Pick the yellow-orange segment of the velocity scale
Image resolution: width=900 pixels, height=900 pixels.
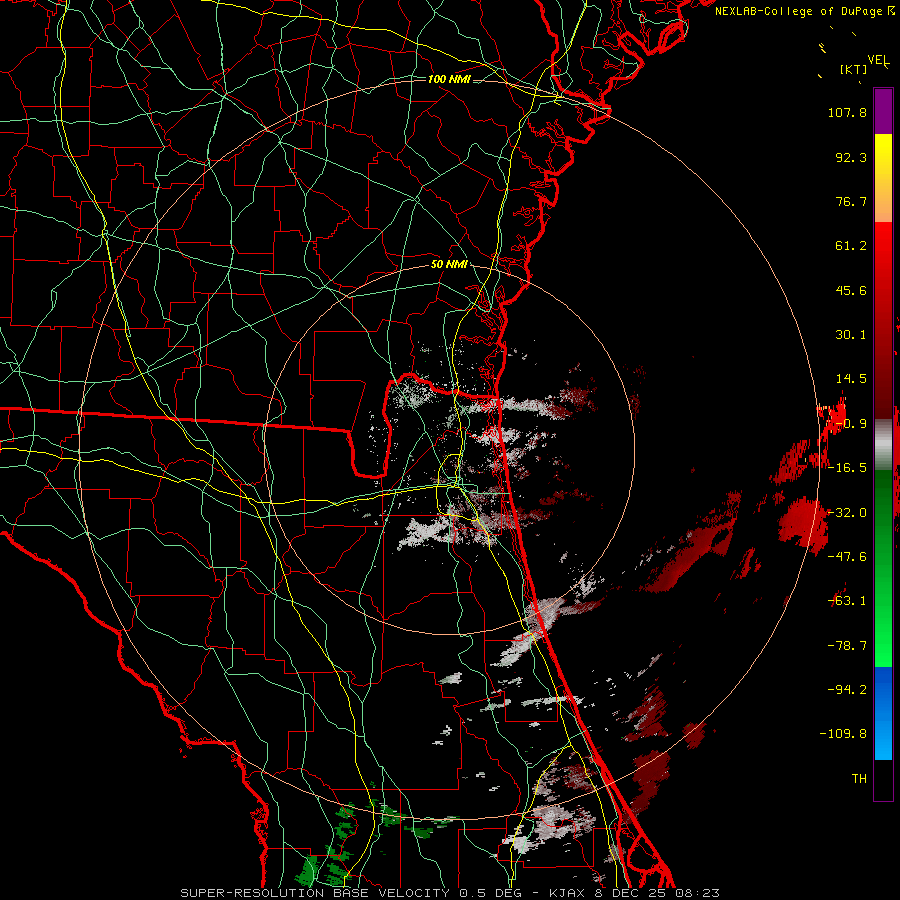coord(883,178)
